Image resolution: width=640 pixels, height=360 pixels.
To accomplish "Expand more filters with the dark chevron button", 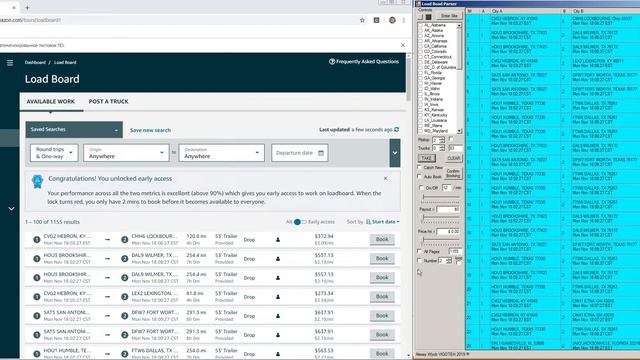I will click(395, 153).
